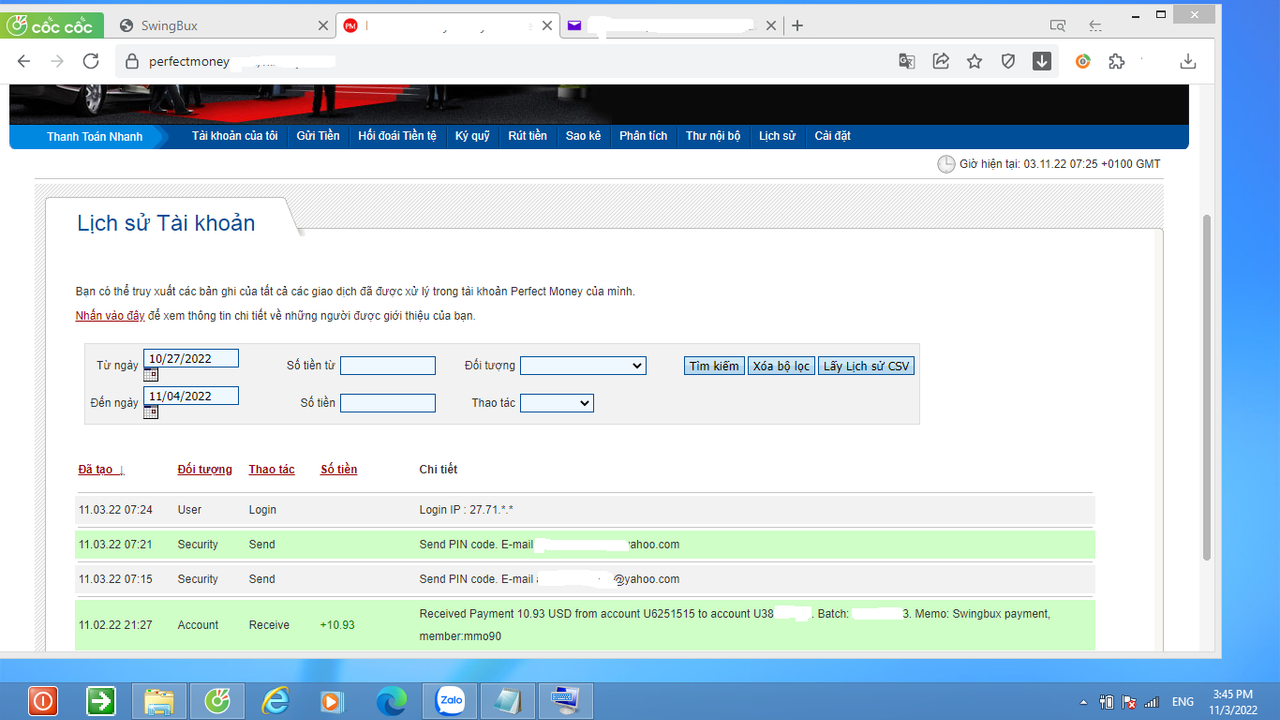Screen dimensions: 1280x720
Task: Open the Lịch sử menu item
Action: (777, 136)
